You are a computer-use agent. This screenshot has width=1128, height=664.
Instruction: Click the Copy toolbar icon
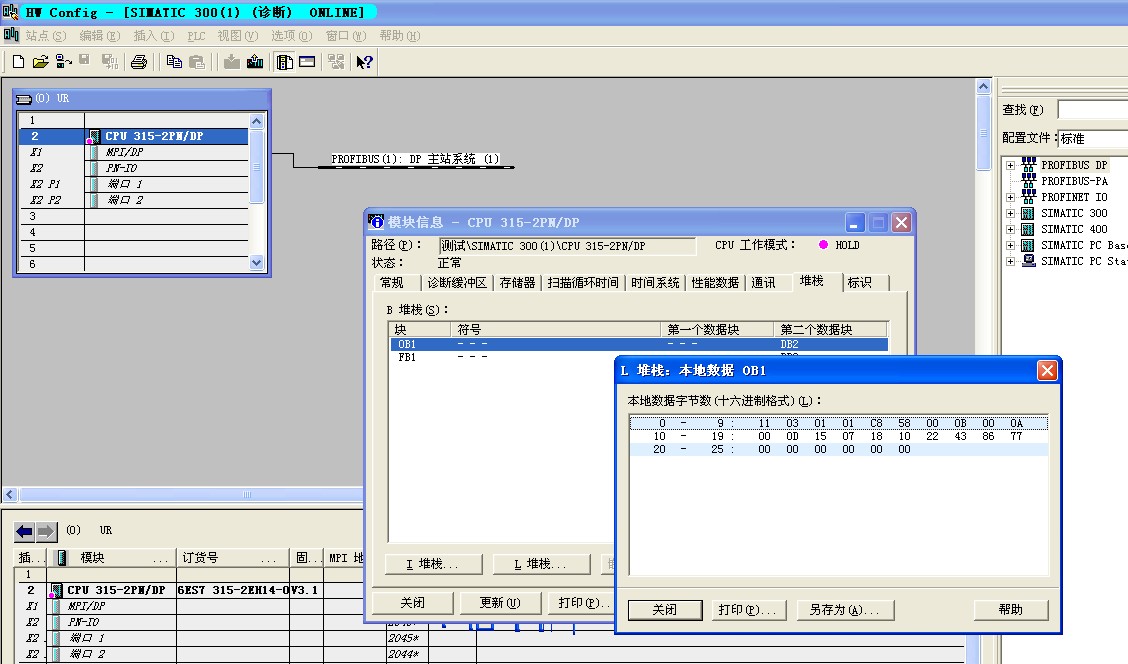pos(174,62)
